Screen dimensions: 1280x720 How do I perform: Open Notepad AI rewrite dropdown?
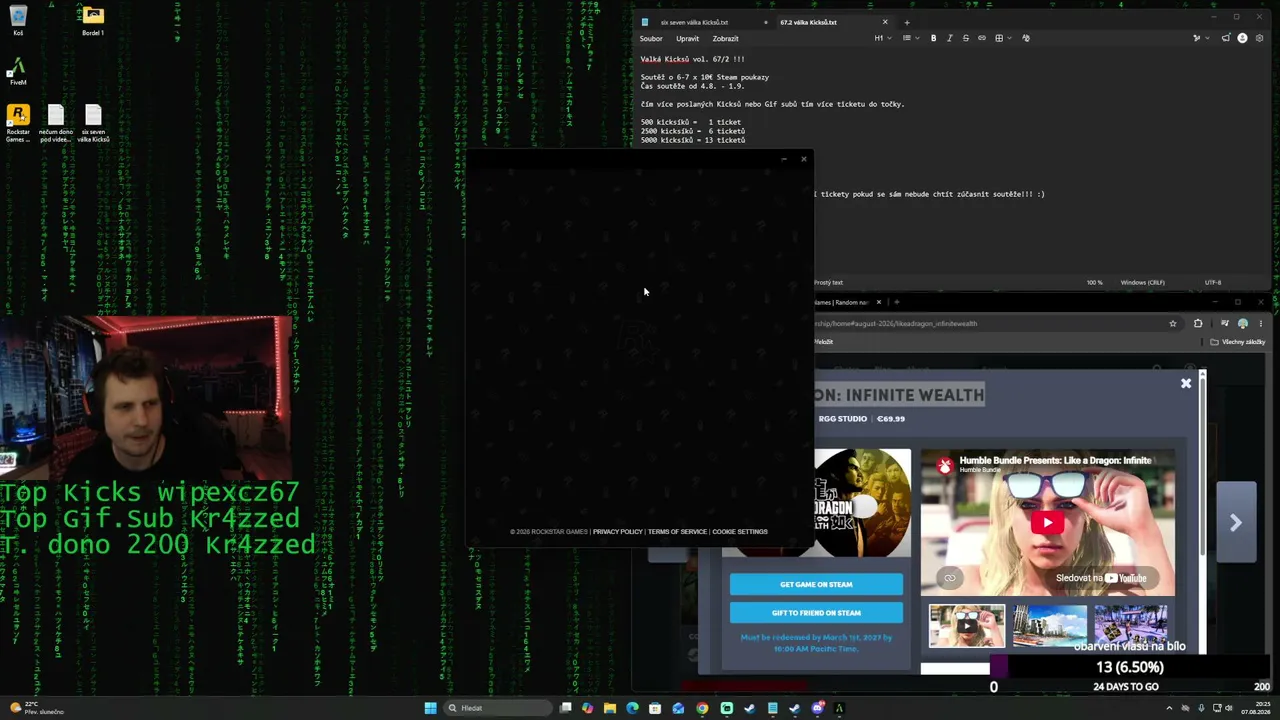pos(1199,38)
